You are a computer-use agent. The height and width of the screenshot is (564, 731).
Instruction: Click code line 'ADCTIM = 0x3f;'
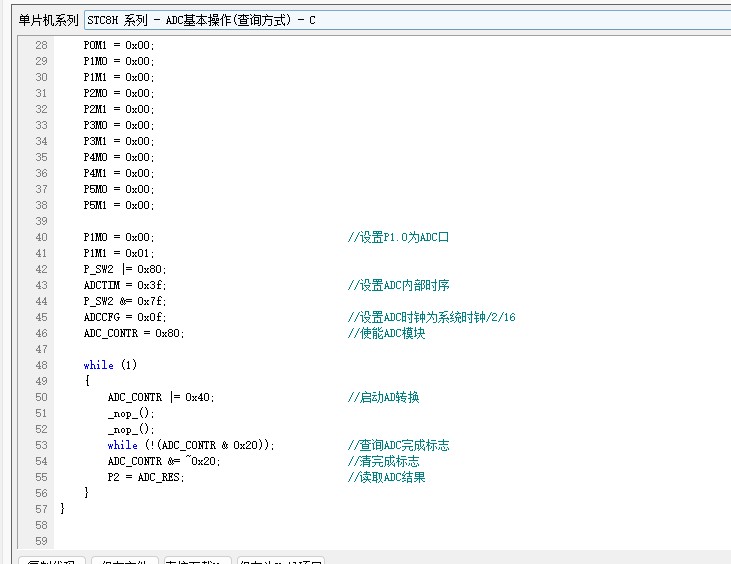pos(125,285)
